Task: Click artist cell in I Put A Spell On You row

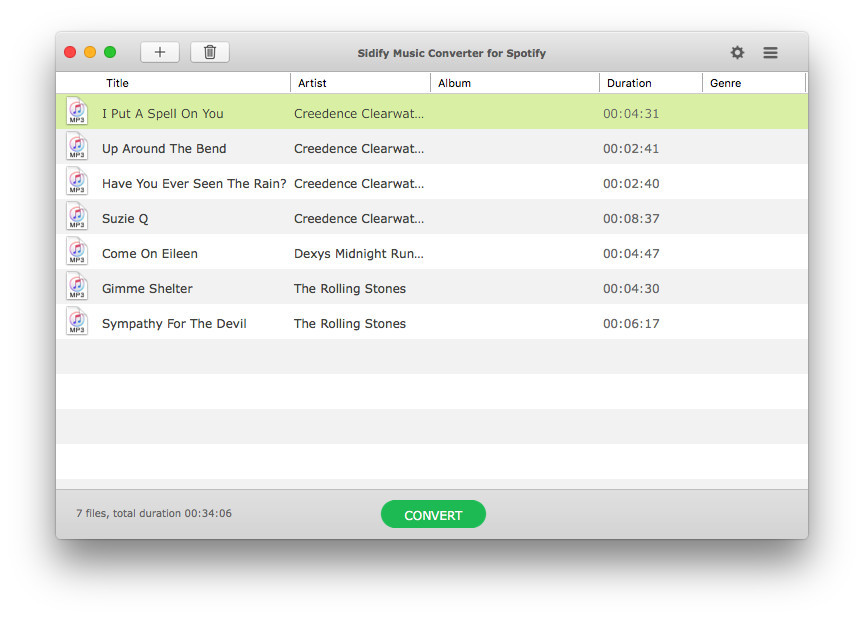Action: tap(359, 114)
